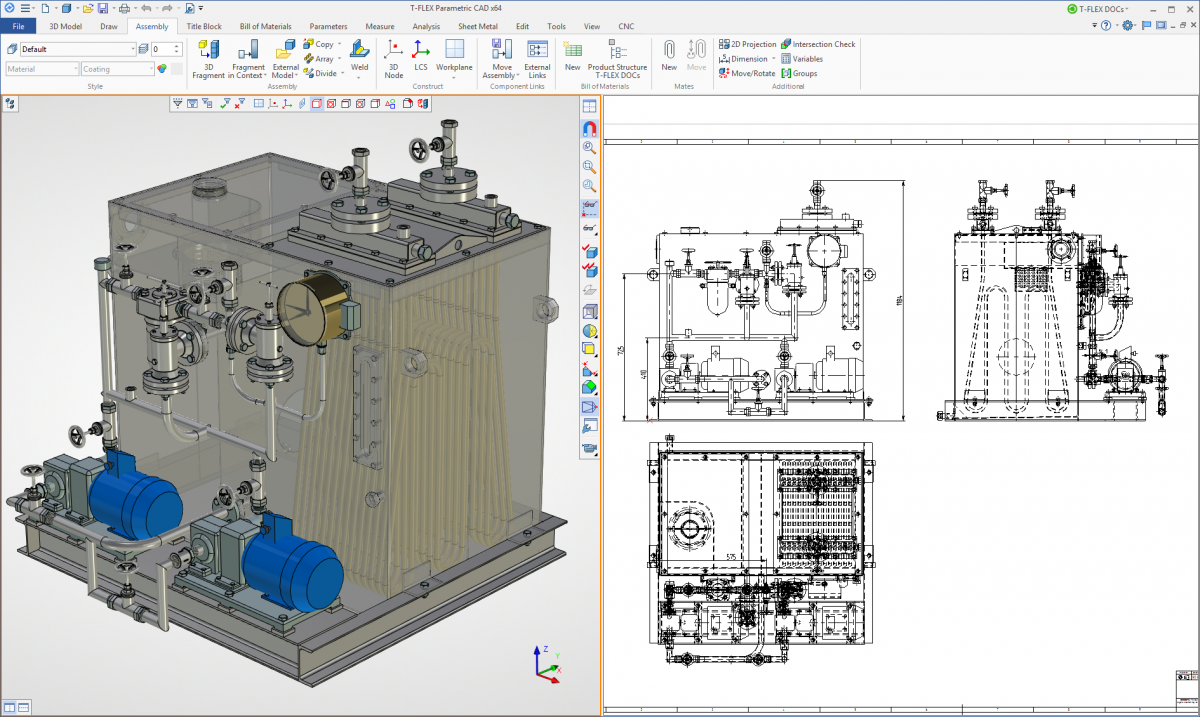
Task: Switch to the Draw tab
Action: click(x=108, y=26)
